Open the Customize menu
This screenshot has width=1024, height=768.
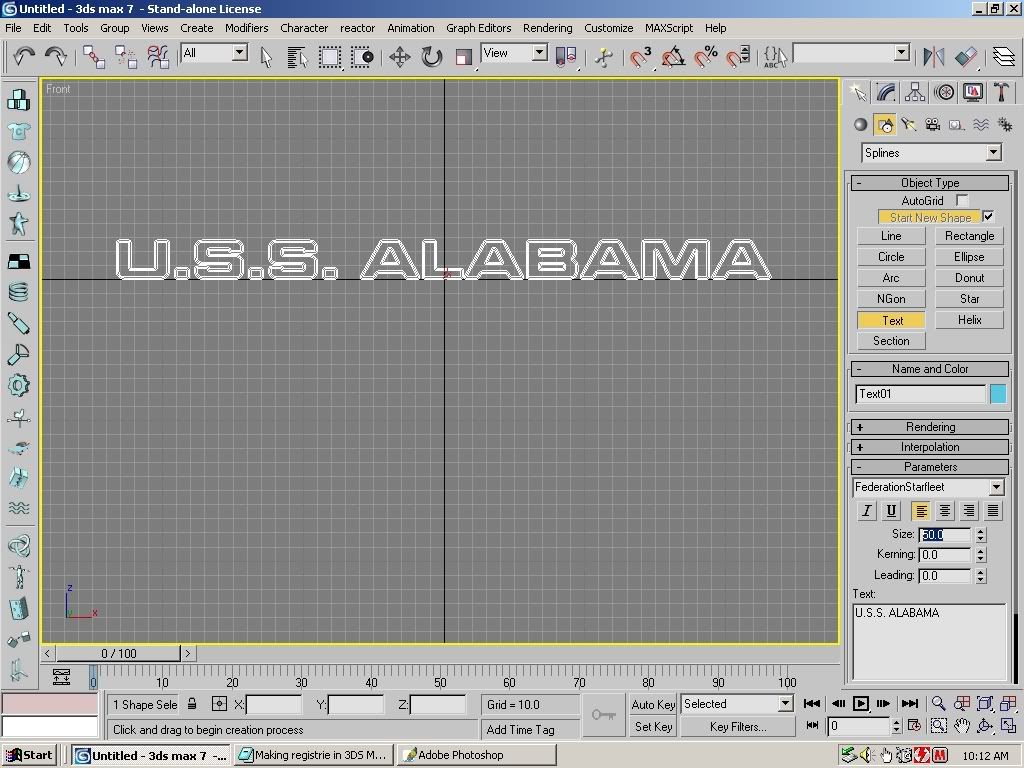pyautogui.click(x=609, y=28)
